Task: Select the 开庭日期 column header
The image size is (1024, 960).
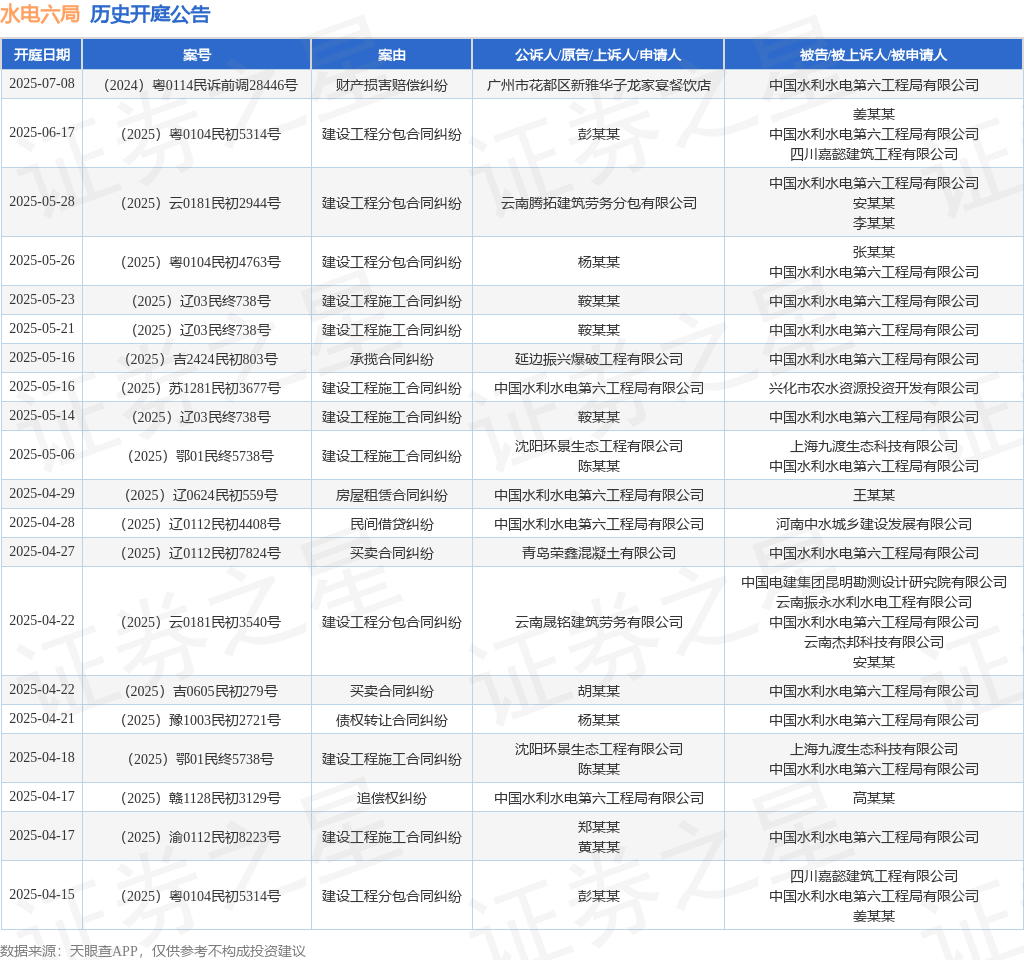Action: (42, 55)
